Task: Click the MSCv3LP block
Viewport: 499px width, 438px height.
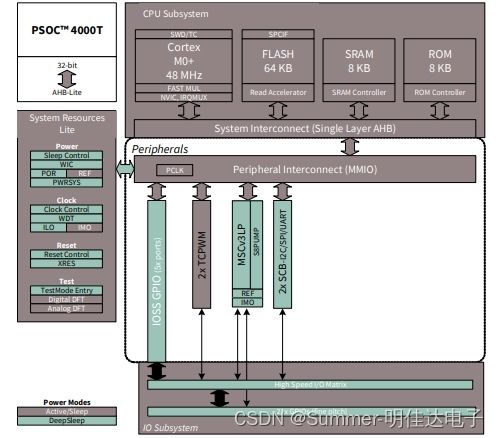Action: [241, 245]
